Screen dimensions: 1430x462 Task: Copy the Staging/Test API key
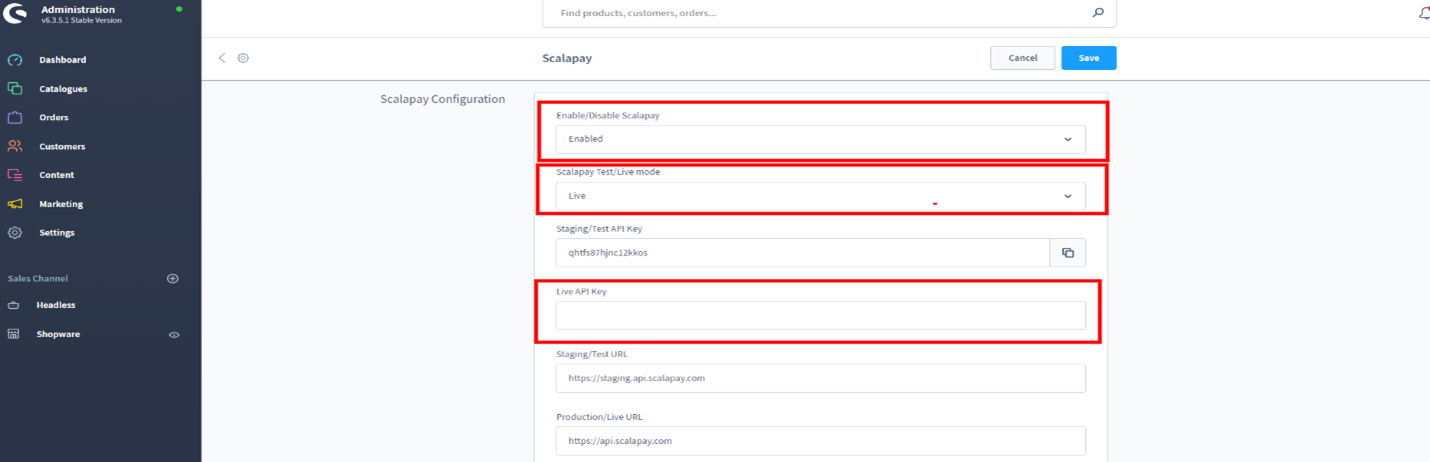click(x=1068, y=253)
